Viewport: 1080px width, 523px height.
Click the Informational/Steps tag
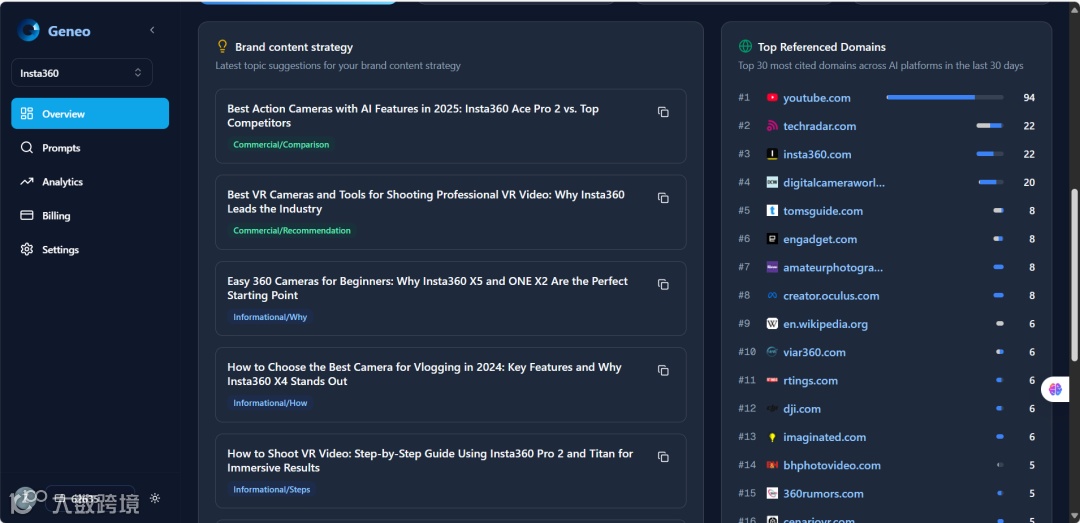(x=271, y=489)
